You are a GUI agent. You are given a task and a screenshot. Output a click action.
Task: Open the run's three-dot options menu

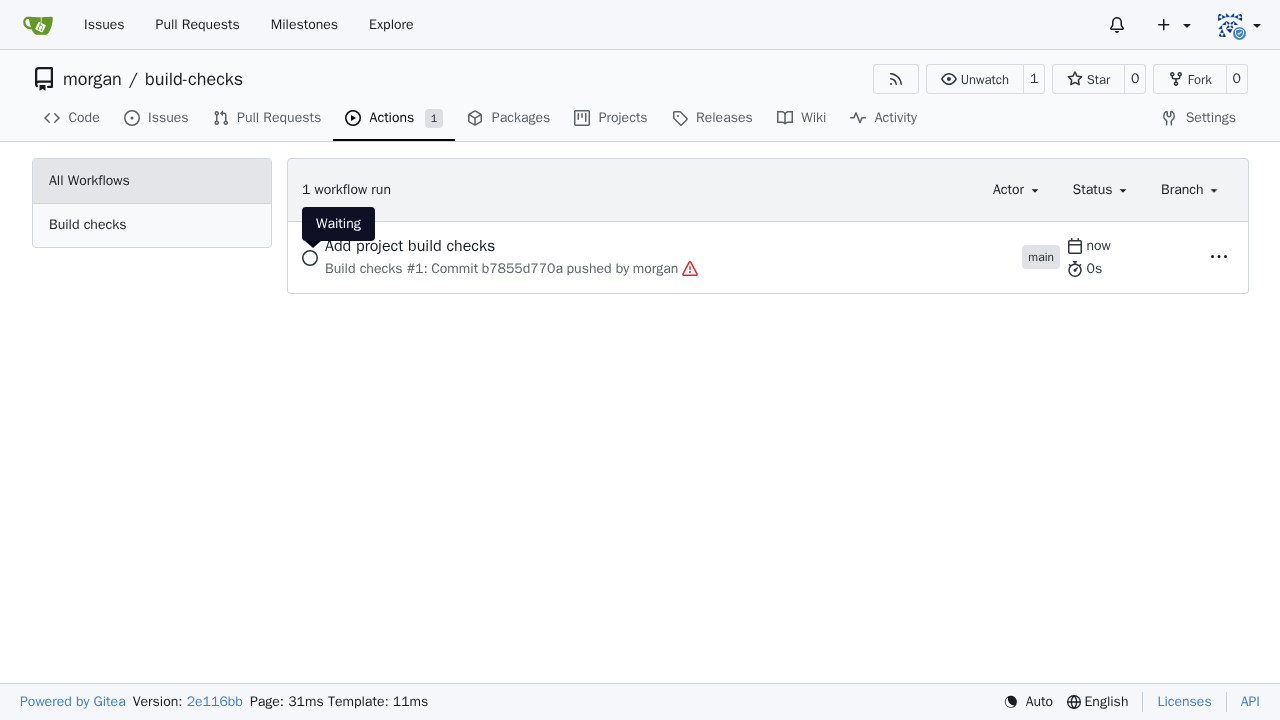[1219, 257]
